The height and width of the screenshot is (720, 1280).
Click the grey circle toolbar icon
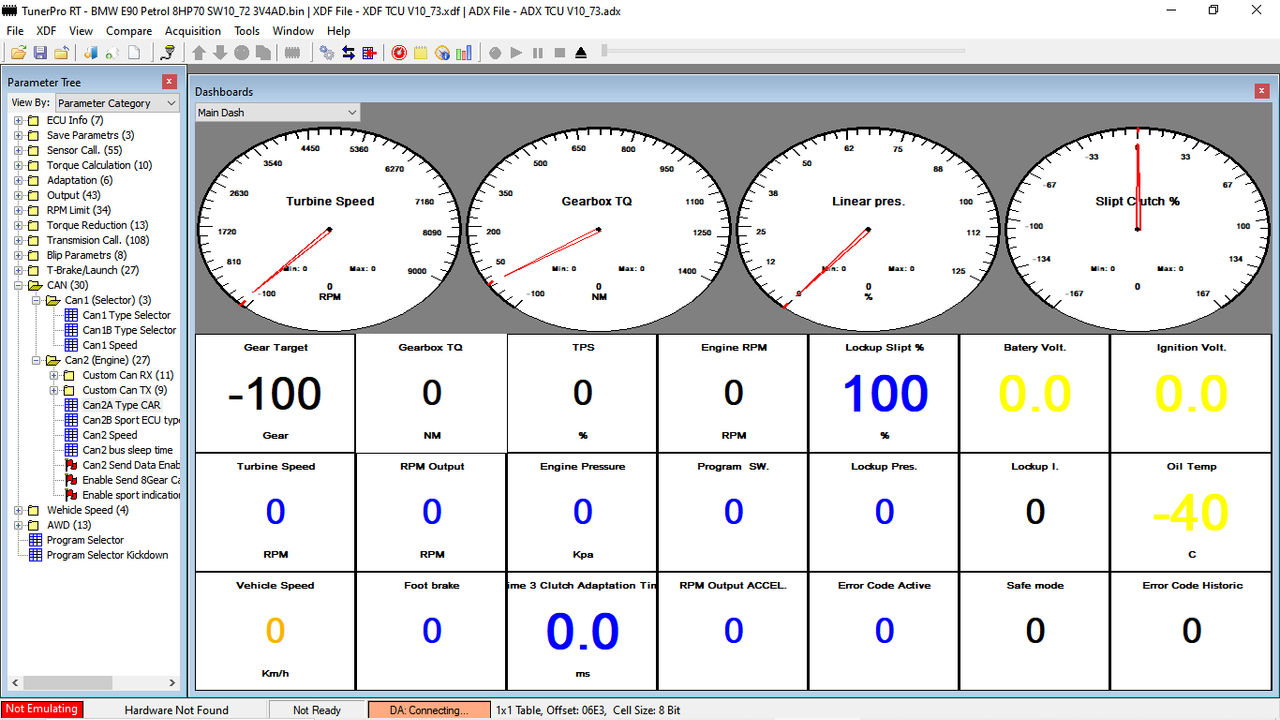coord(242,53)
